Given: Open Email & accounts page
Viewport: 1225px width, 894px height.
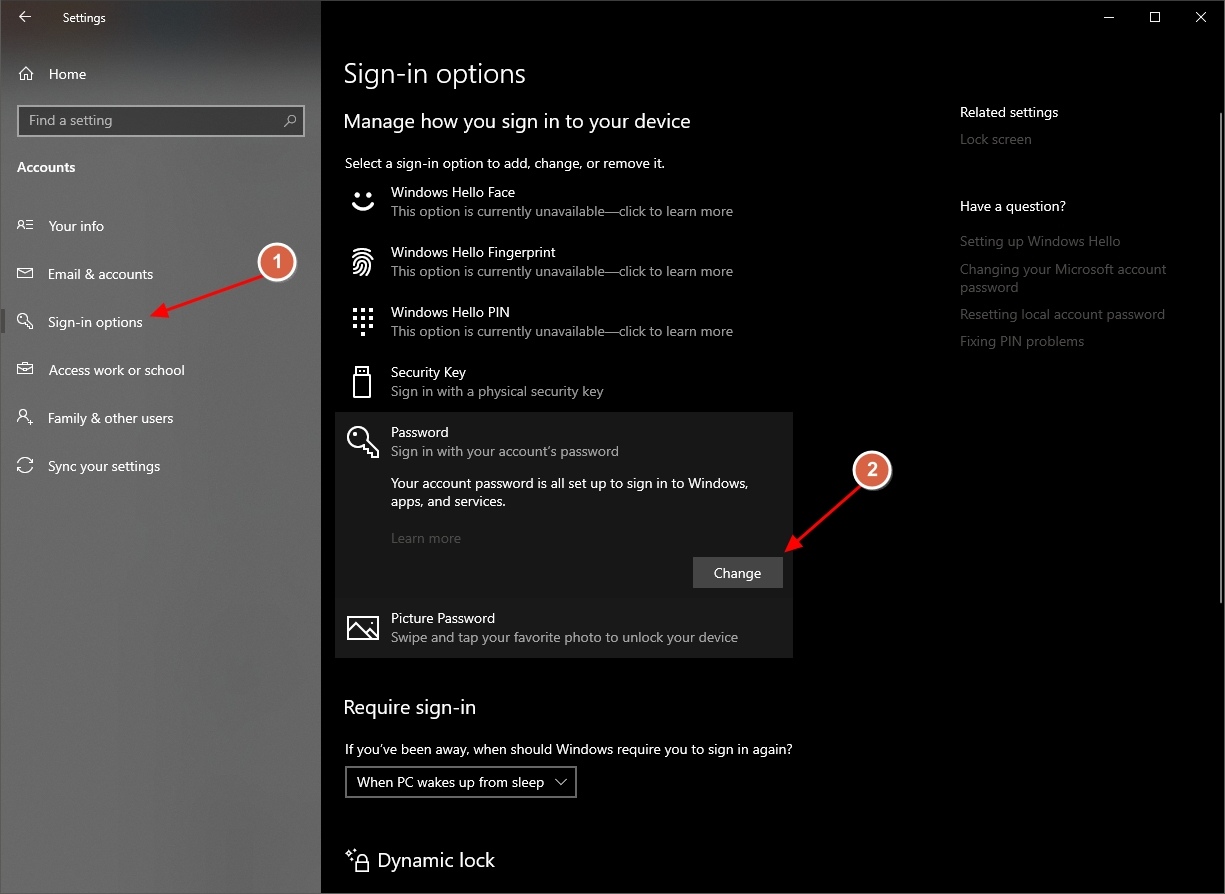Looking at the screenshot, I should click(x=100, y=274).
